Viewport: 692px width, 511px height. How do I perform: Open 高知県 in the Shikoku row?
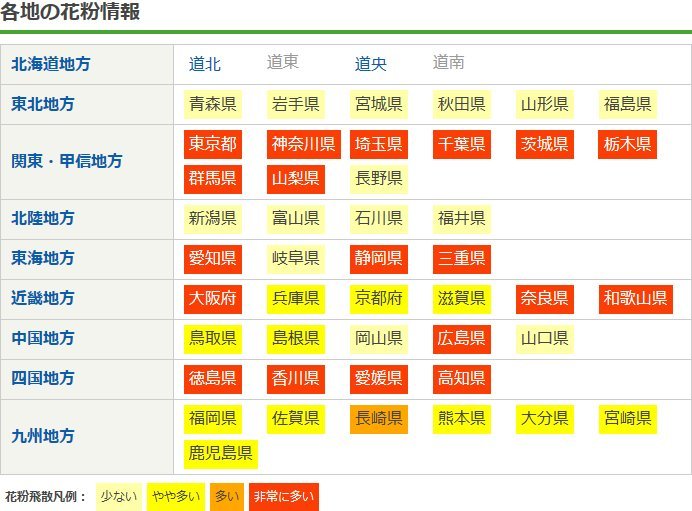point(462,378)
